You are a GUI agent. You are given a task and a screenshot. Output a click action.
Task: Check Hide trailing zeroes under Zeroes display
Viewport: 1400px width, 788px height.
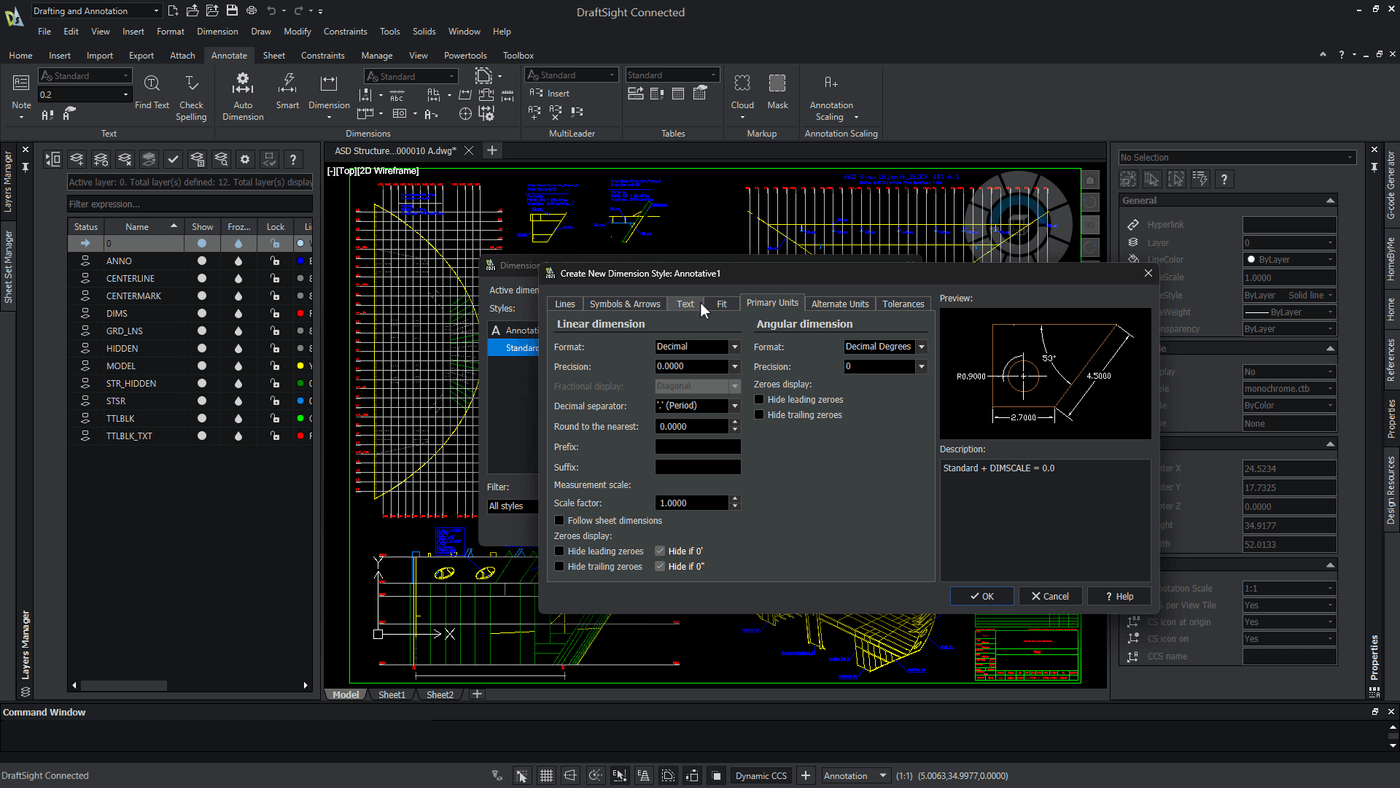pos(558,565)
